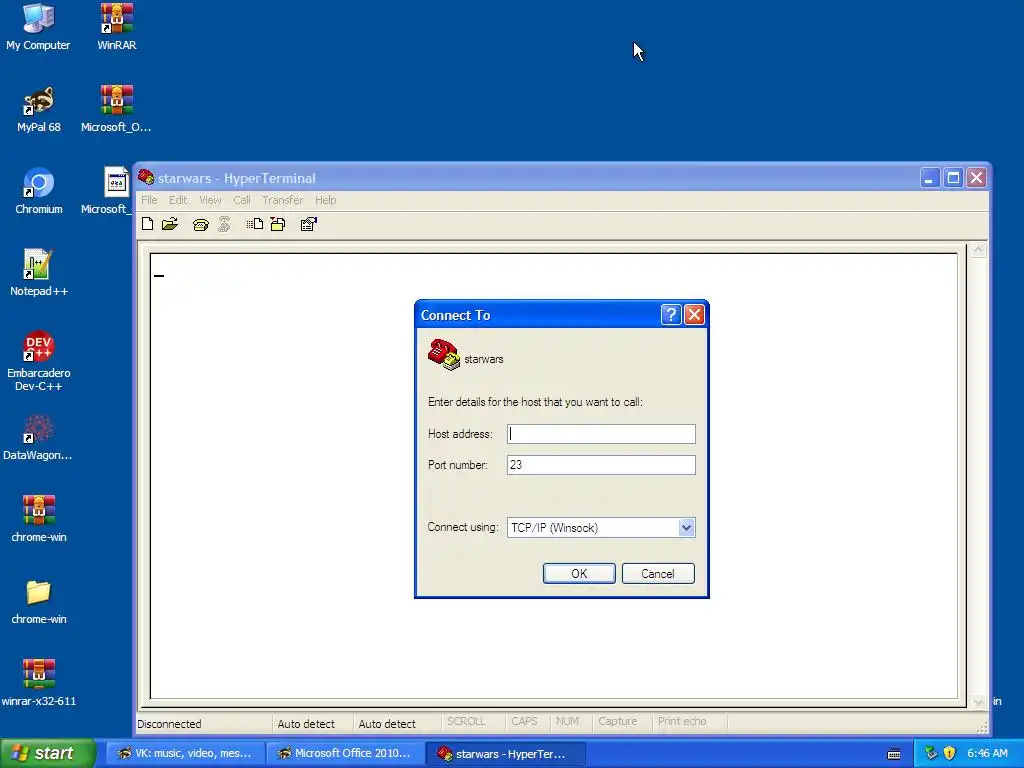Click the network tray icon
The width and height of the screenshot is (1024, 768).
pyautogui.click(x=931, y=753)
